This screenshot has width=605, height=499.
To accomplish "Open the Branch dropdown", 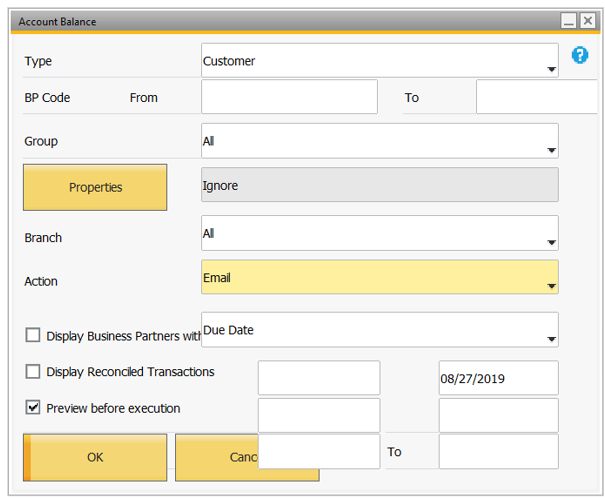I will pos(380,233).
